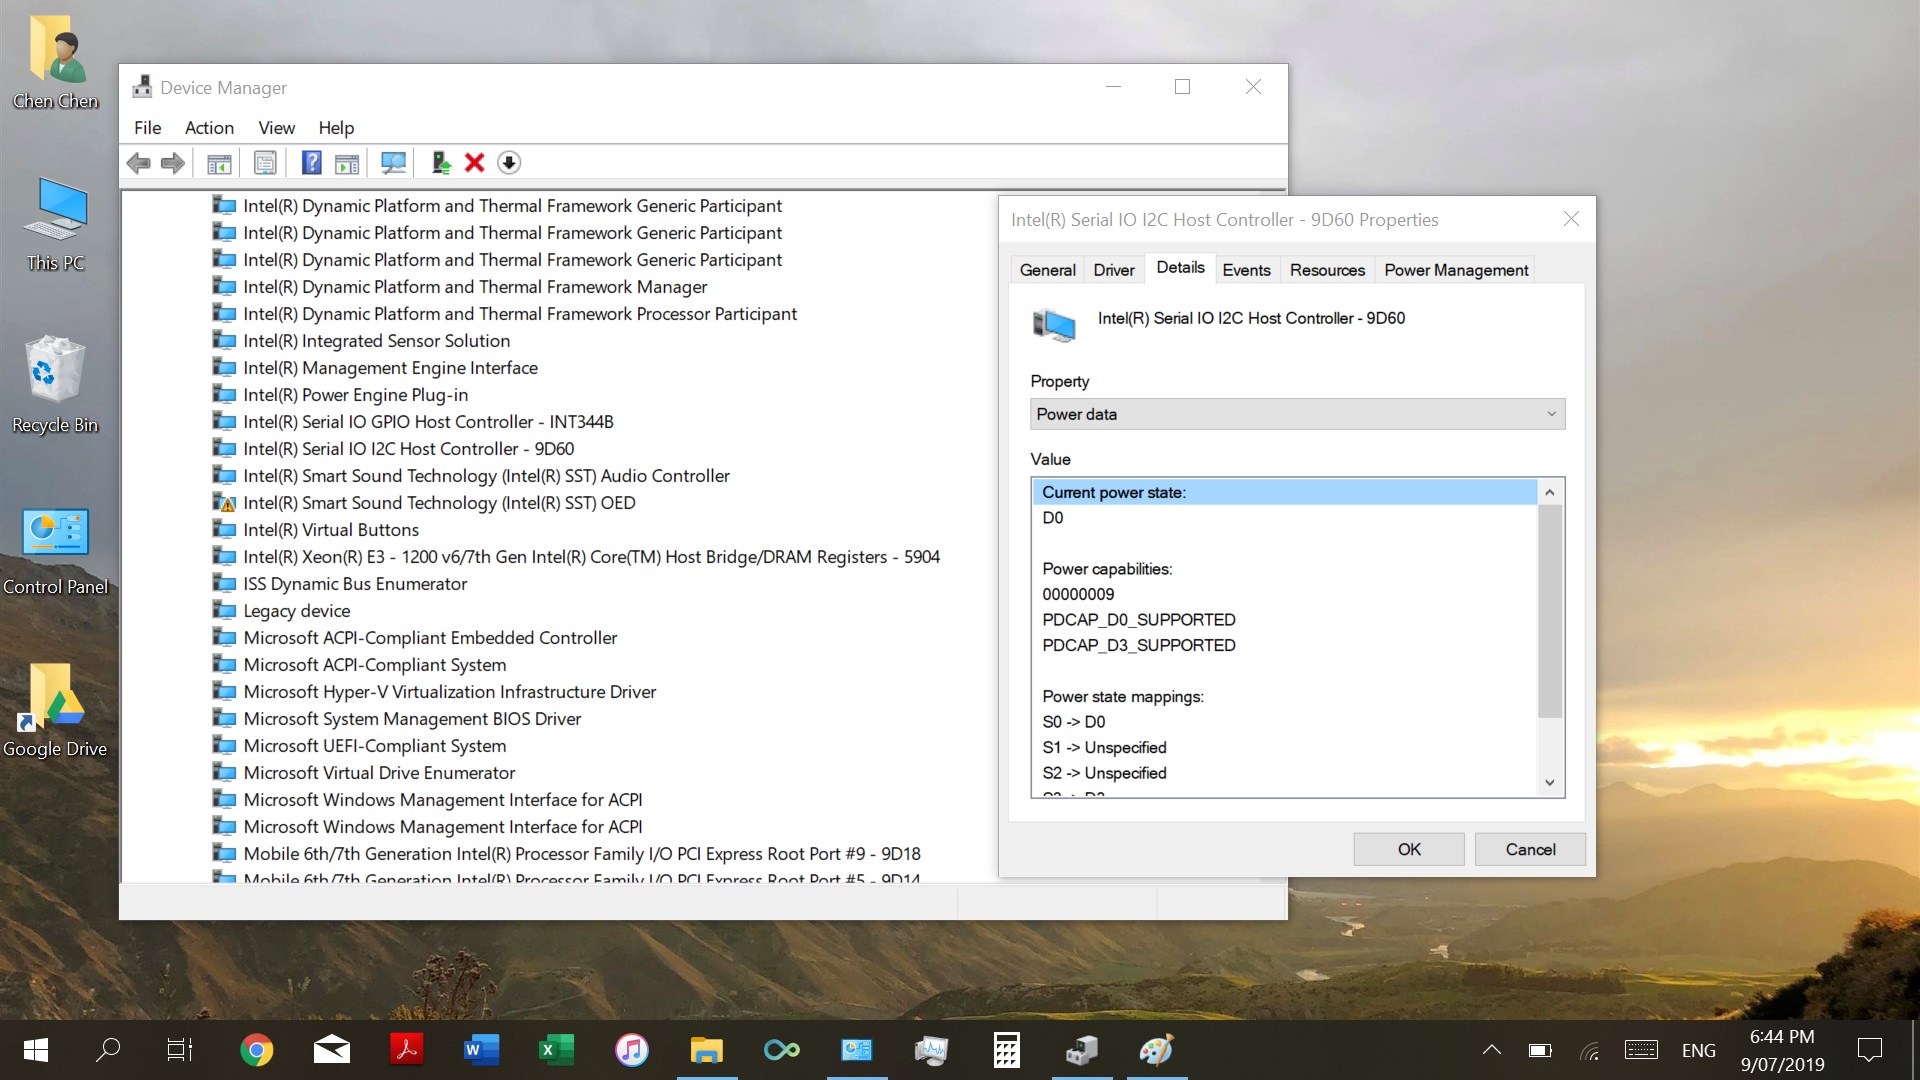The width and height of the screenshot is (1920, 1080).
Task: Show hidden icons in system tray
Action: [x=1491, y=1050]
